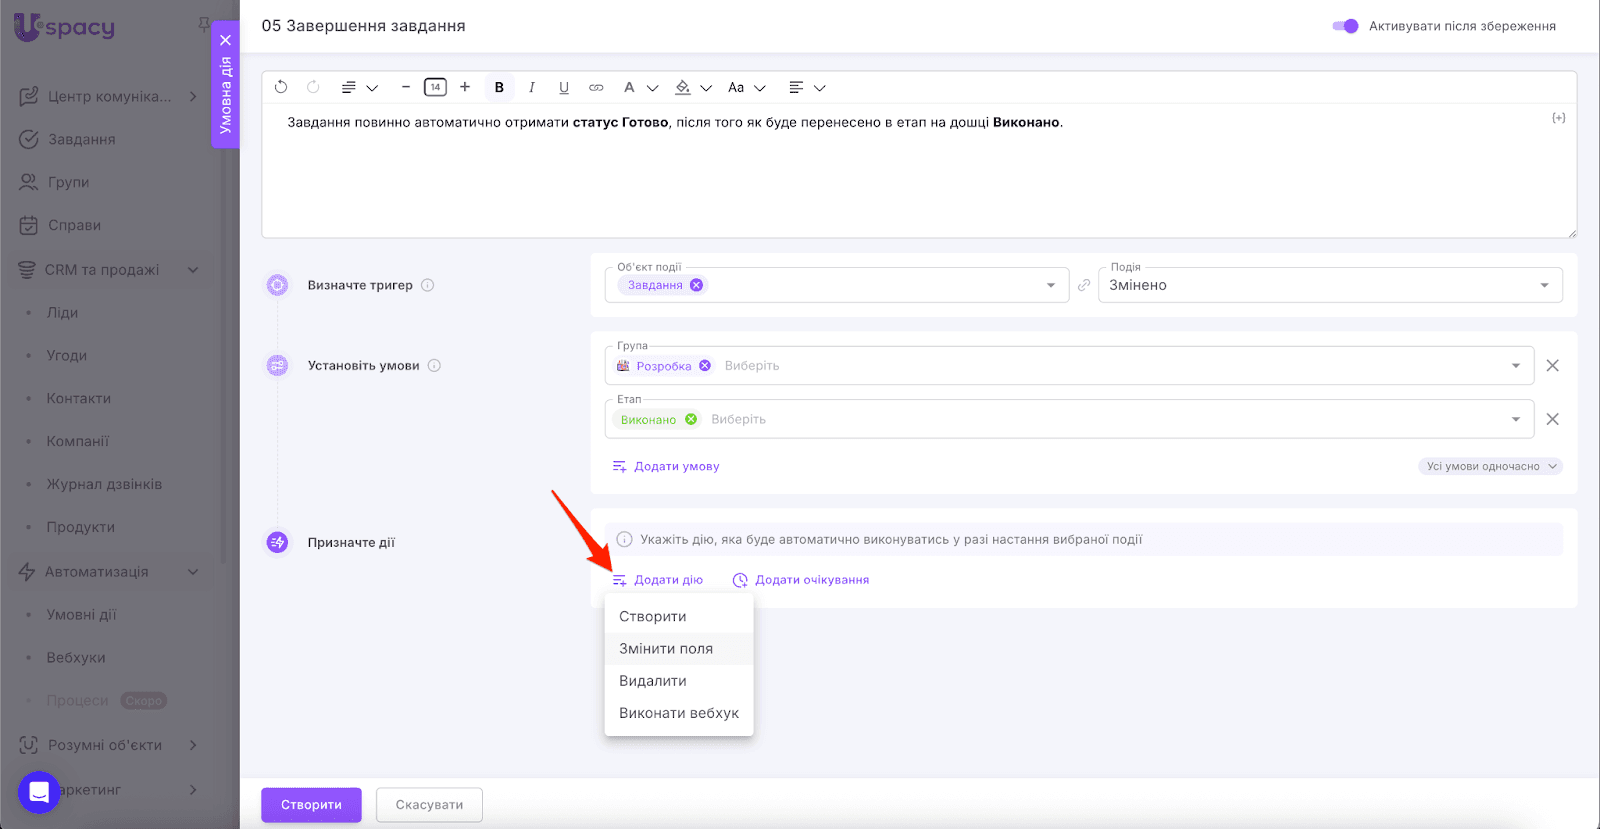The image size is (1600, 829).
Task: Open the chat support bubble icon
Action: tap(39, 792)
